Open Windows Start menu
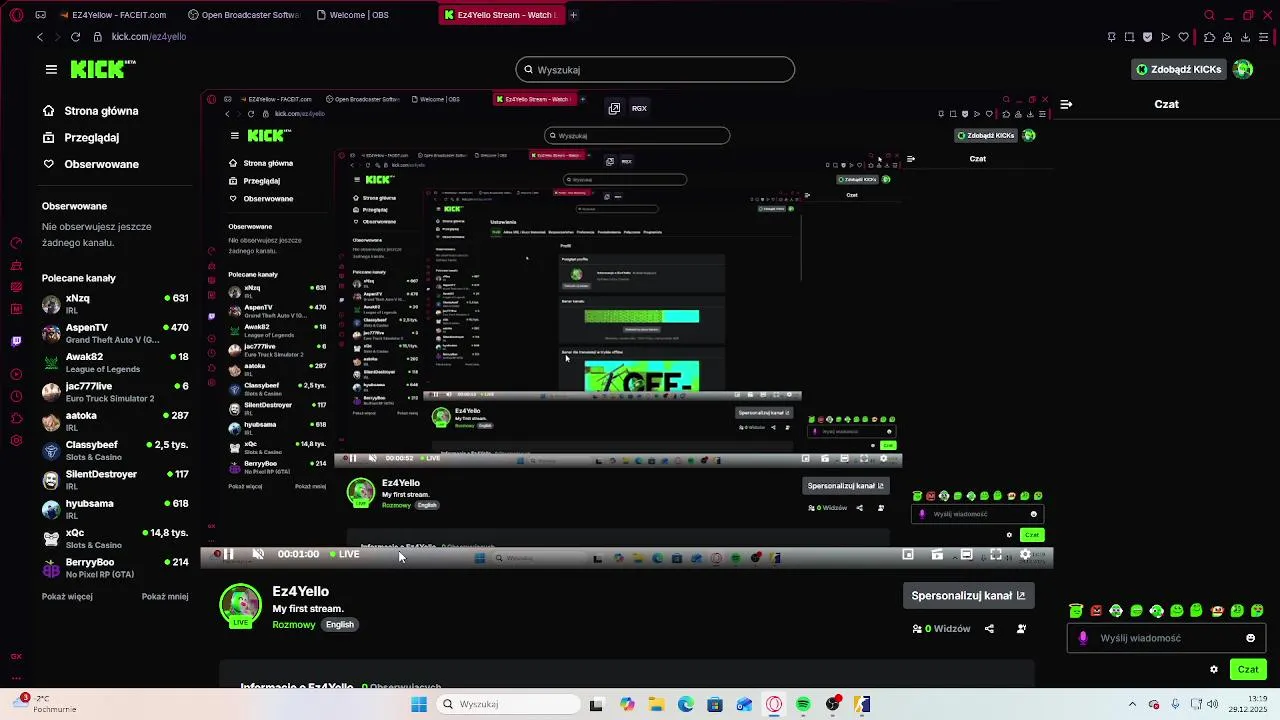The height and width of the screenshot is (720, 1280). point(419,704)
